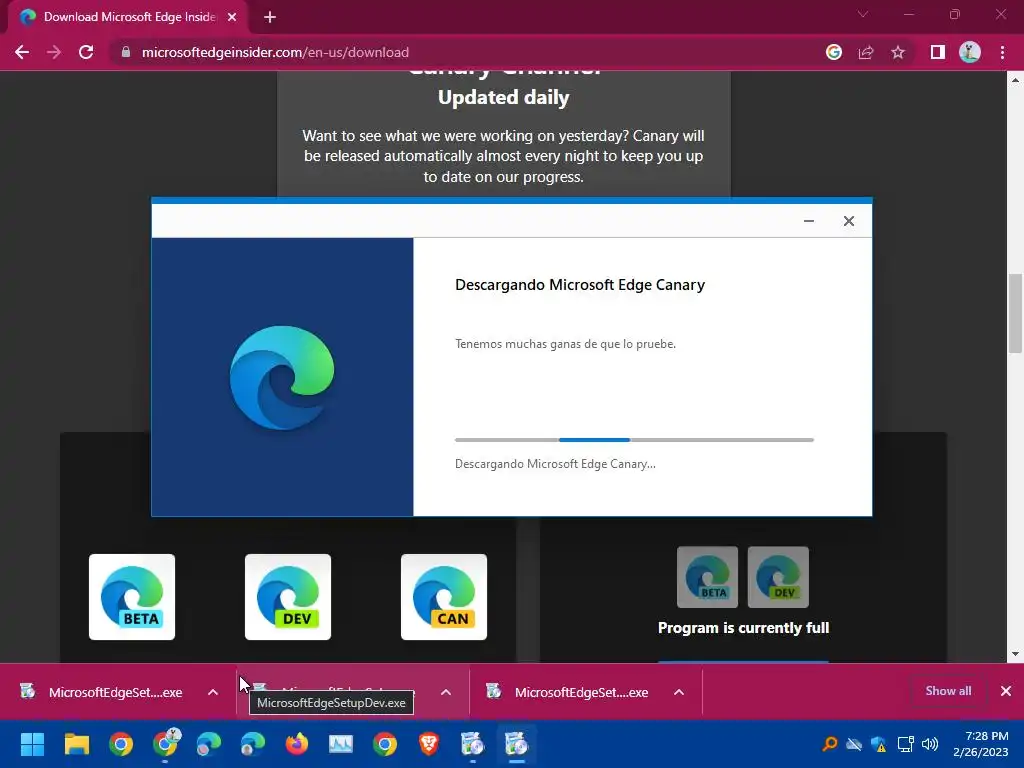
Task: Select the Download Microsoft Edge Insider tab
Action: 128,17
